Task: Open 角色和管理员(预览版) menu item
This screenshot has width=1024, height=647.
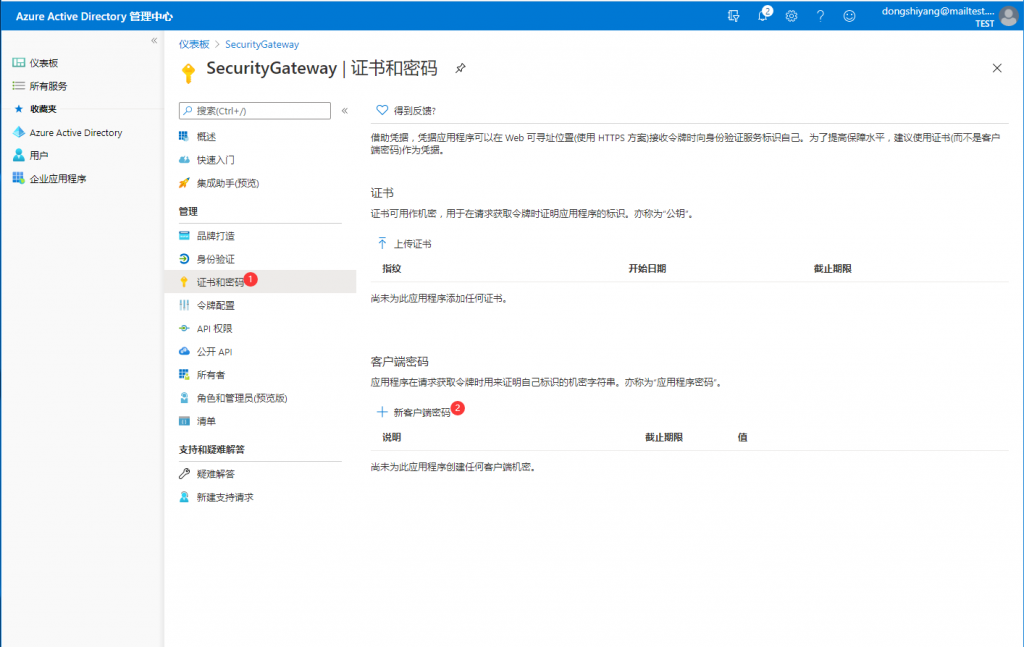Action: tap(242, 398)
